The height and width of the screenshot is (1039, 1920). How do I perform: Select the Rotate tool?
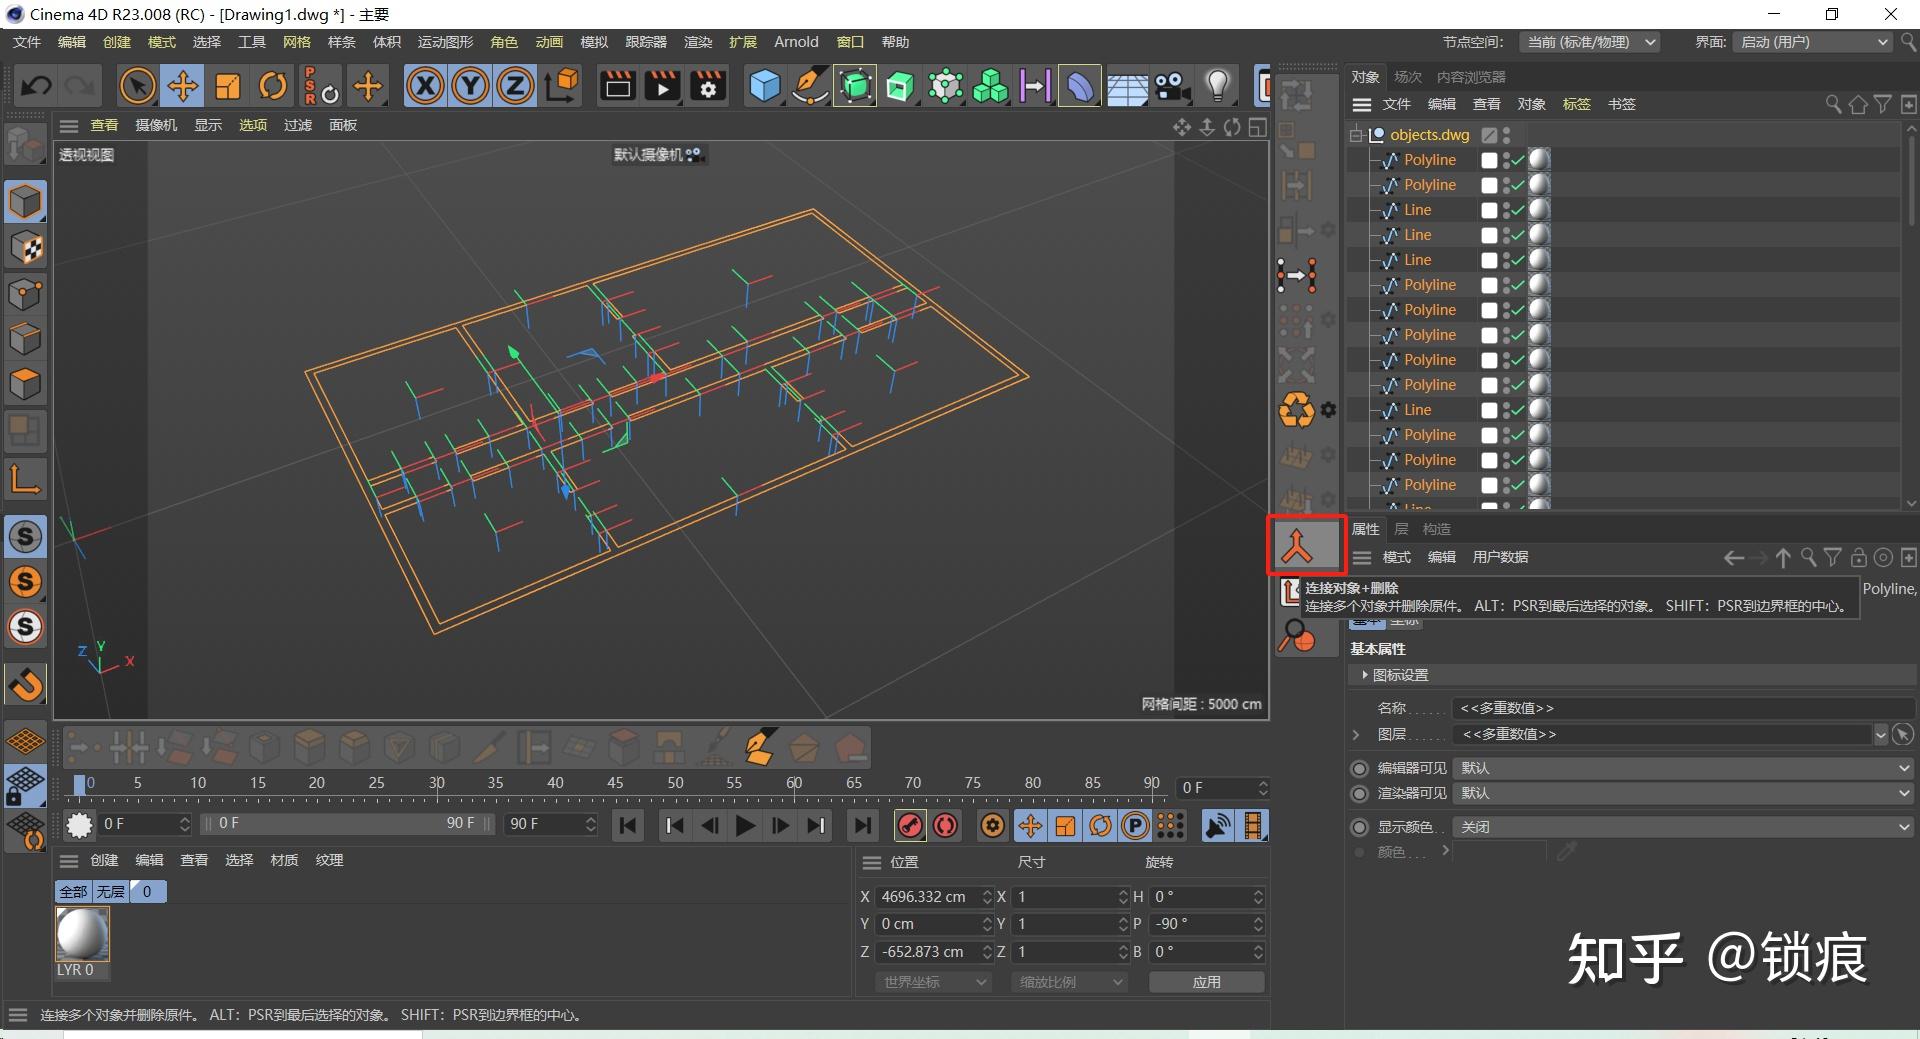point(273,86)
